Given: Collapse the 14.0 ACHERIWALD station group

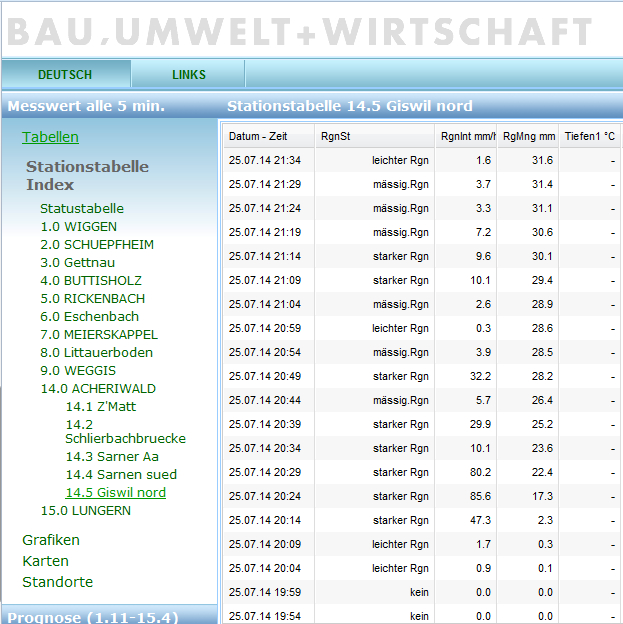Looking at the screenshot, I should [x=98, y=389].
